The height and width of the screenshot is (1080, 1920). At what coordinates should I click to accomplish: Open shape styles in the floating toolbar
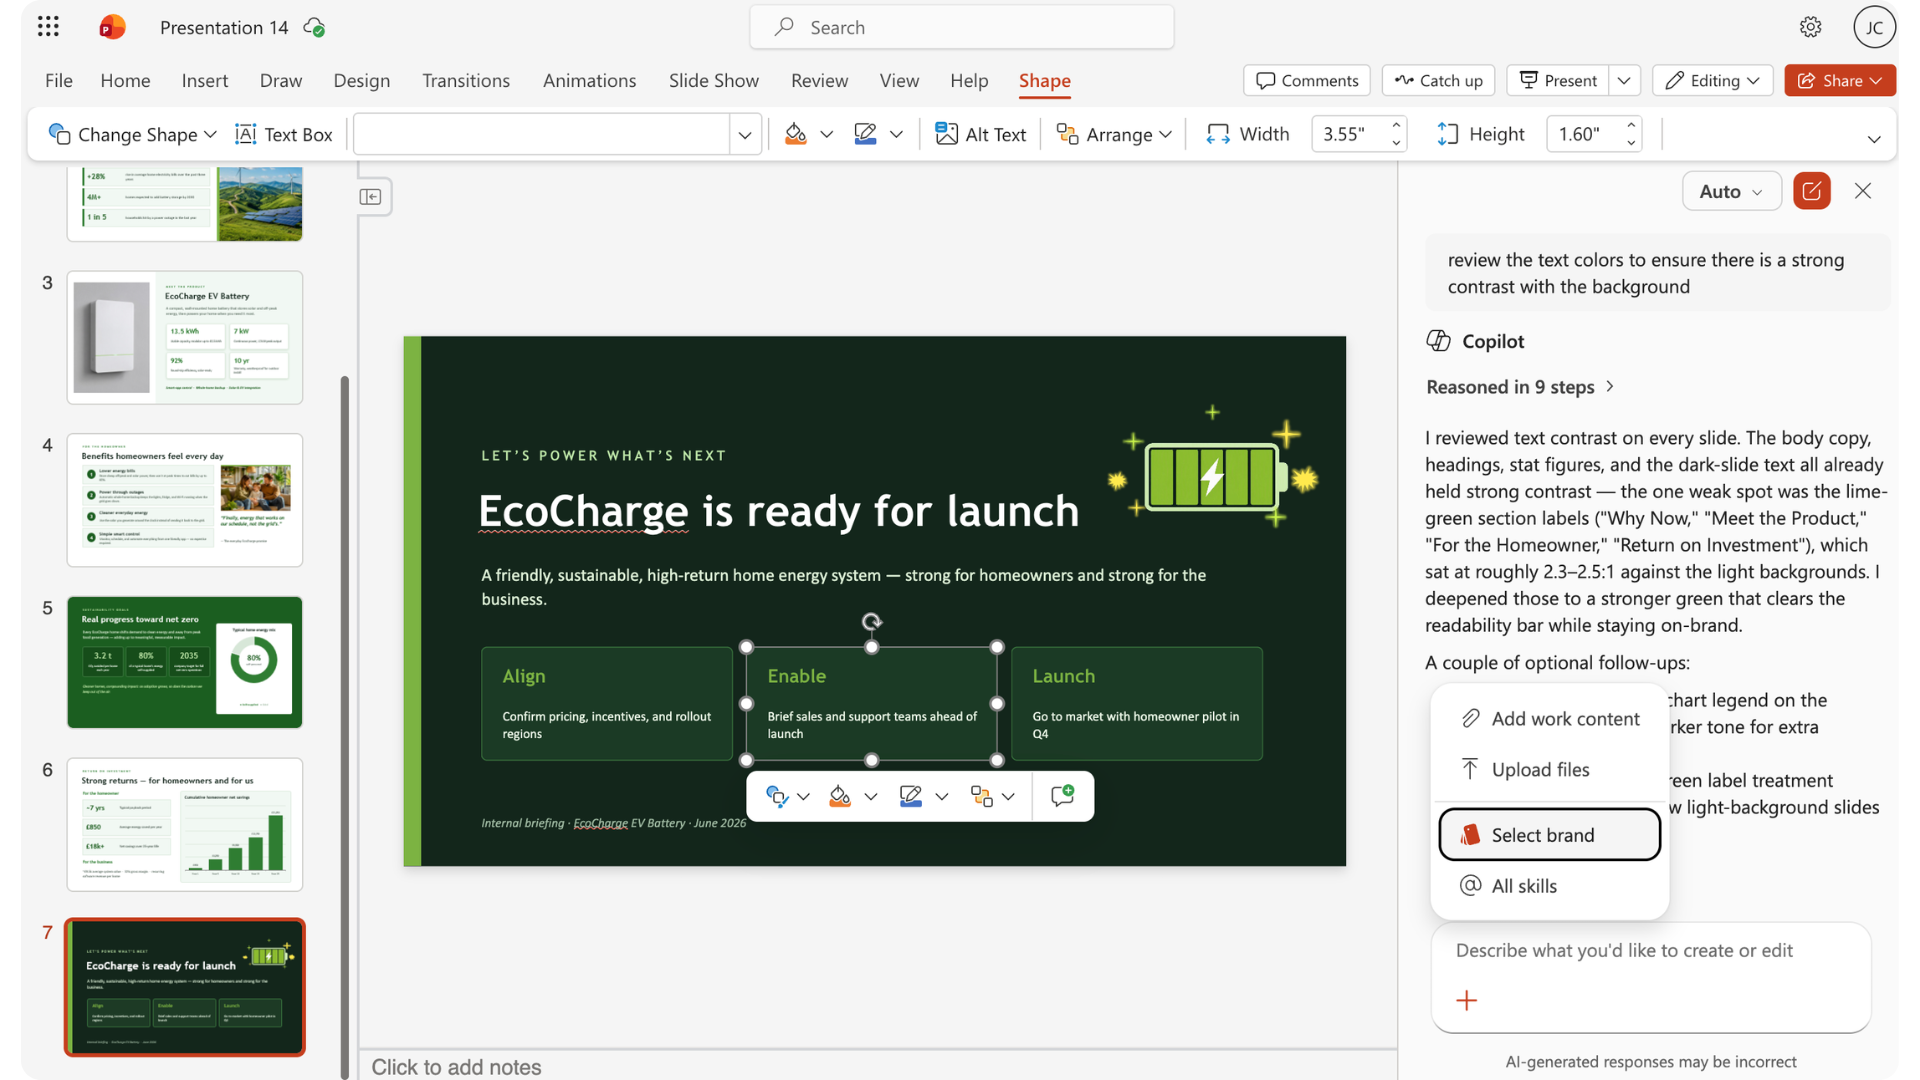click(777, 796)
